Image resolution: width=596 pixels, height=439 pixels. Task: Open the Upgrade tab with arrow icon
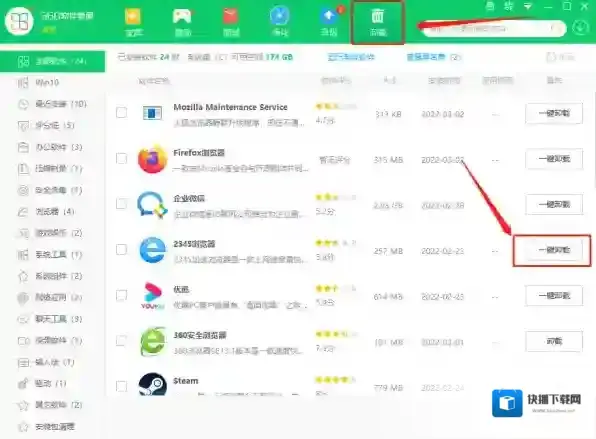pyautogui.click(x=329, y=22)
